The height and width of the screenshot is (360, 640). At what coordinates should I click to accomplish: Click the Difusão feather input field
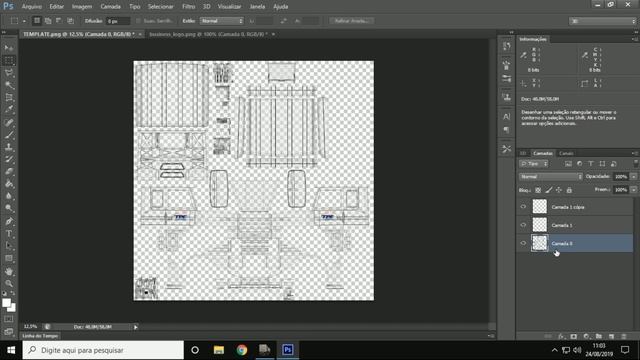click(118, 21)
